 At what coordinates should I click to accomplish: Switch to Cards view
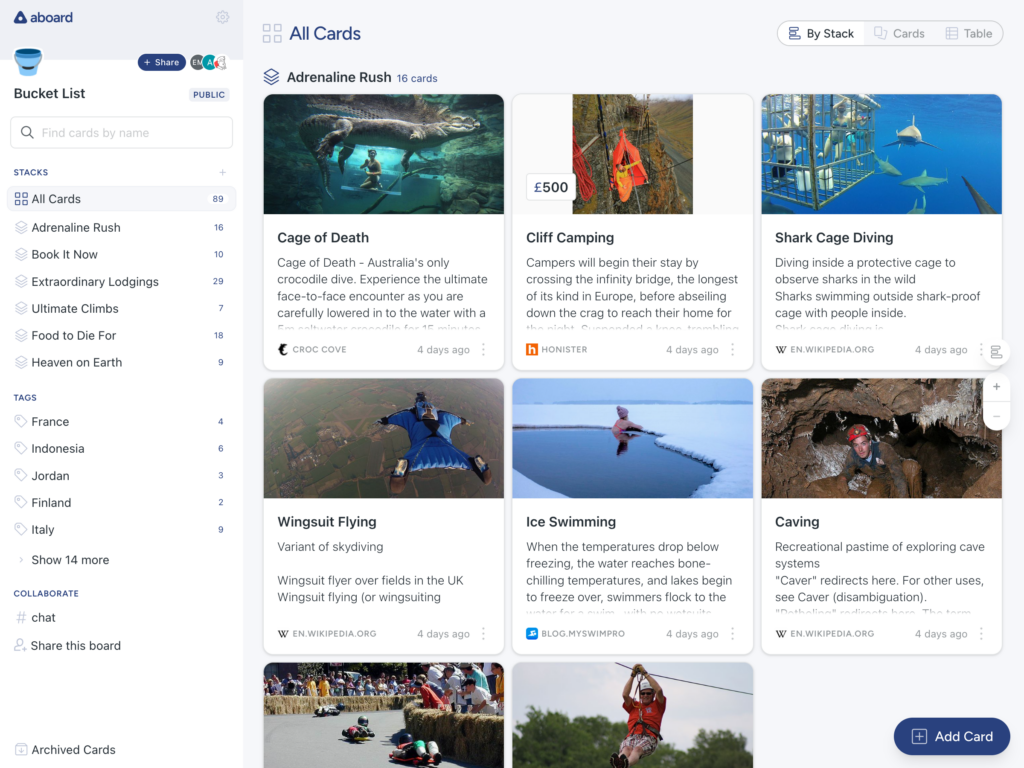899,33
